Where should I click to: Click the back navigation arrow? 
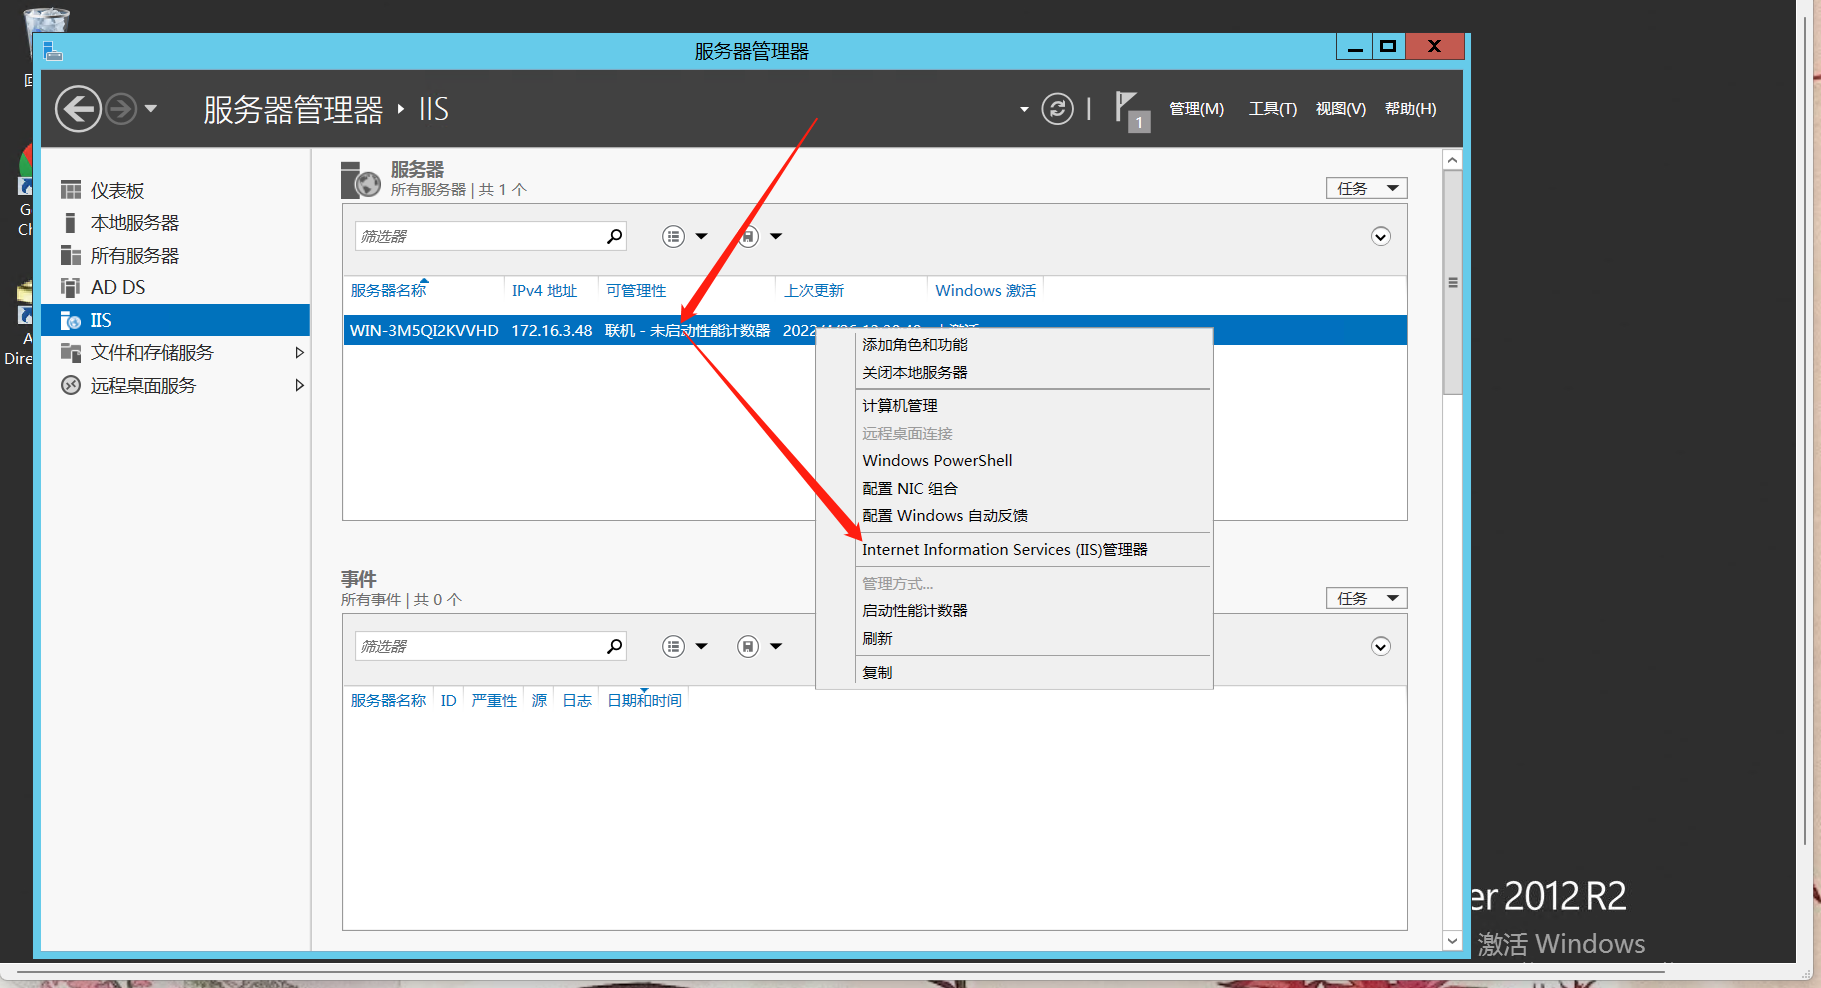(78, 109)
